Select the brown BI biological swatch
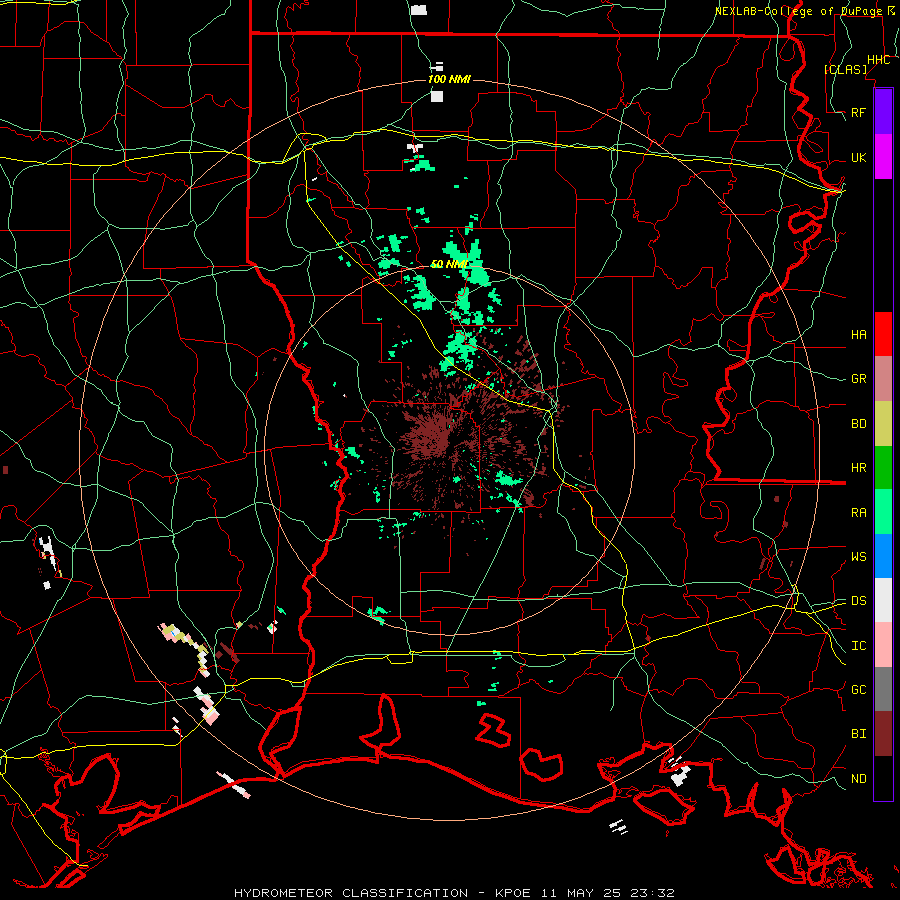This screenshot has height=900, width=900. click(x=883, y=734)
